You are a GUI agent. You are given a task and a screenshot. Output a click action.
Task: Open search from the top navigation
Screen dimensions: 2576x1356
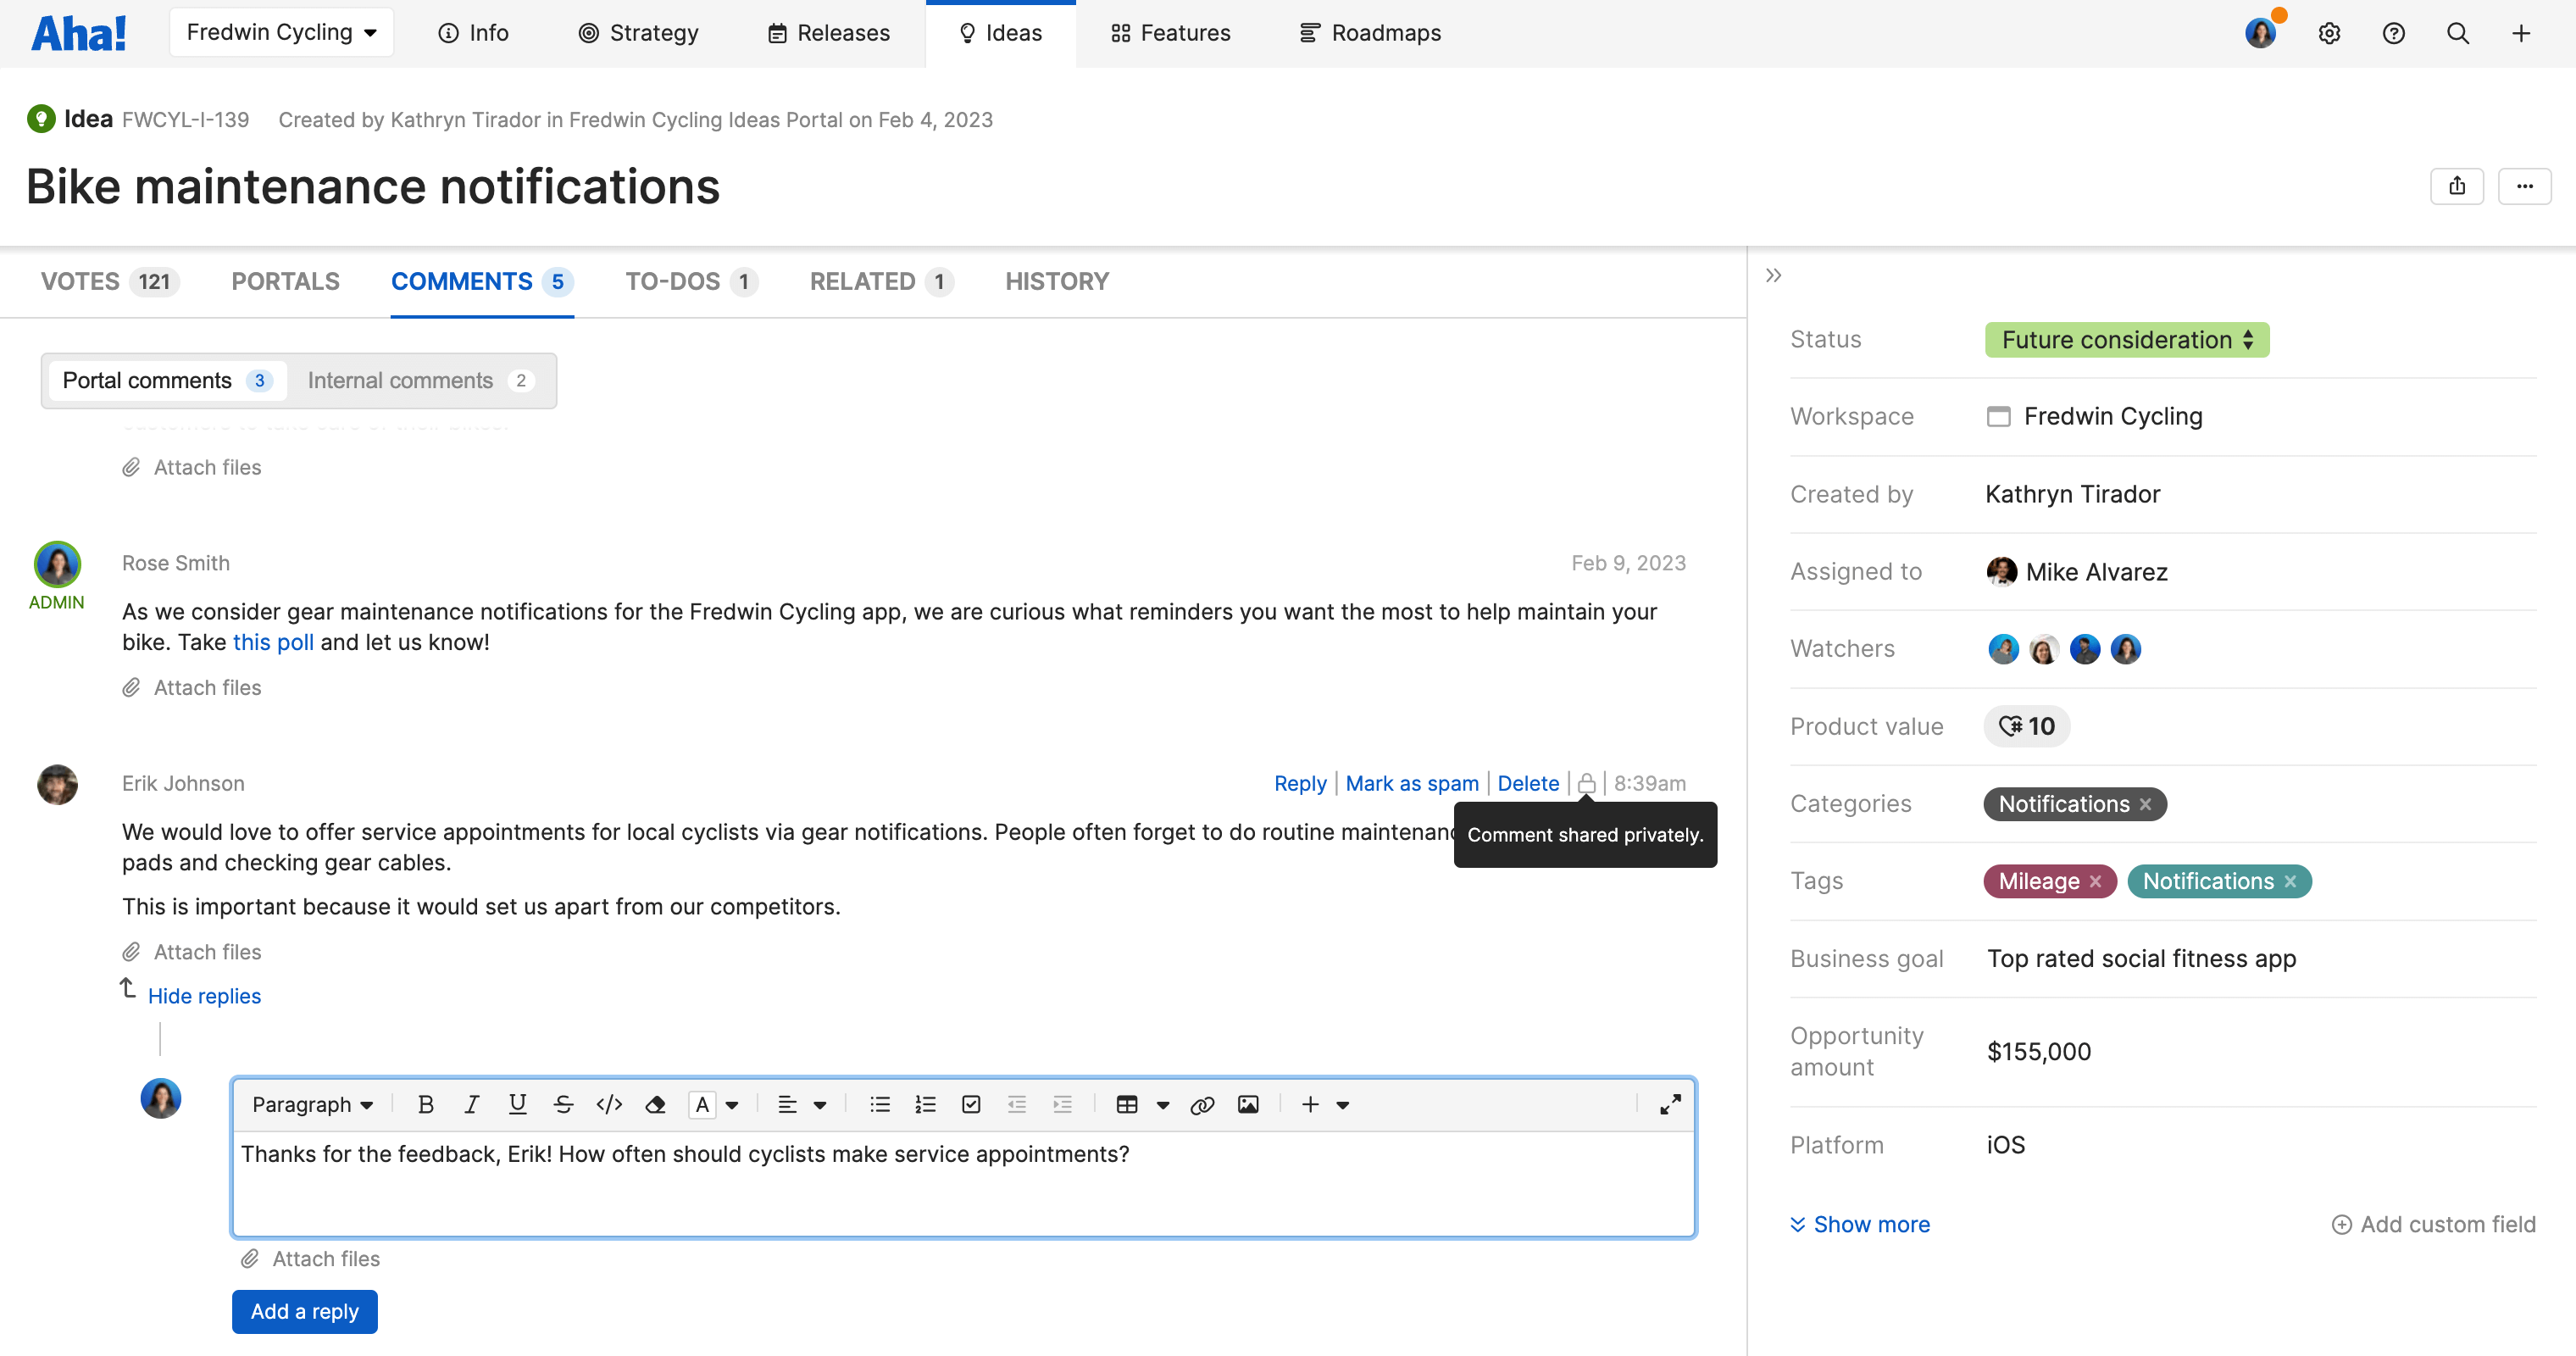pos(2458,33)
